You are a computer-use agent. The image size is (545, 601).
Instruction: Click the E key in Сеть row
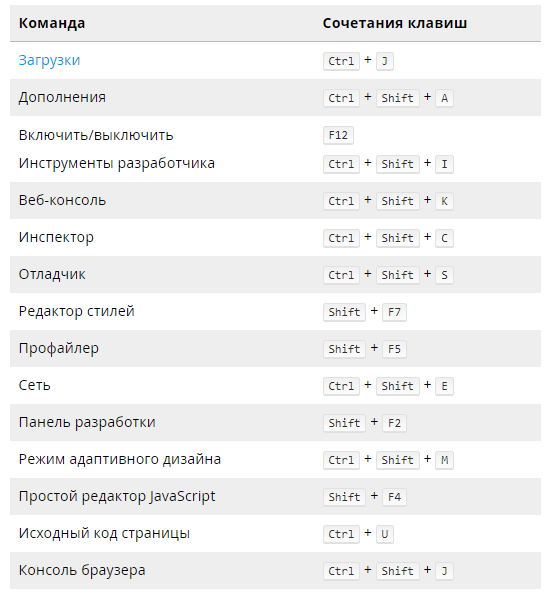(x=444, y=386)
